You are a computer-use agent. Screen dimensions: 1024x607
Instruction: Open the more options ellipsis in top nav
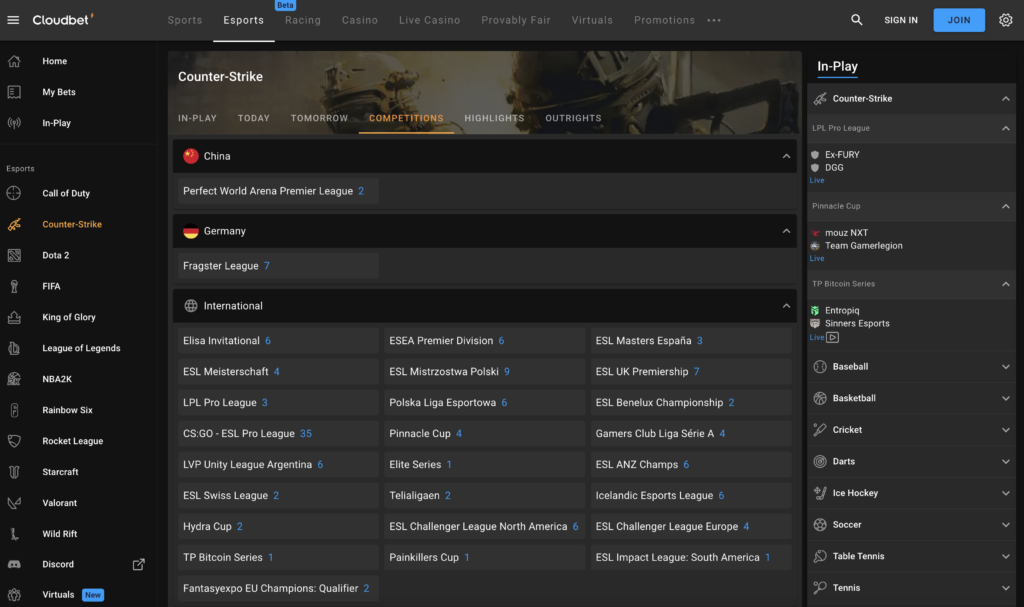[x=714, y=20]
